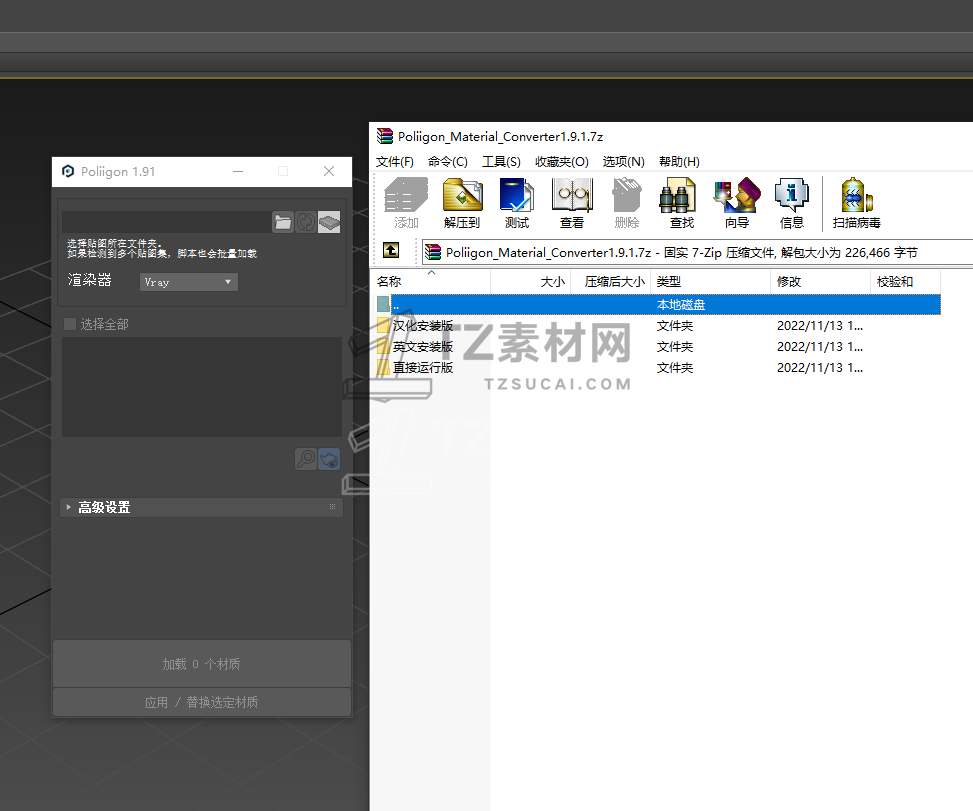Image resolution: width=973 pixels, height=811 pixels.
Task: Click the texture folder path input field
Action: click(x=166, y=222)
